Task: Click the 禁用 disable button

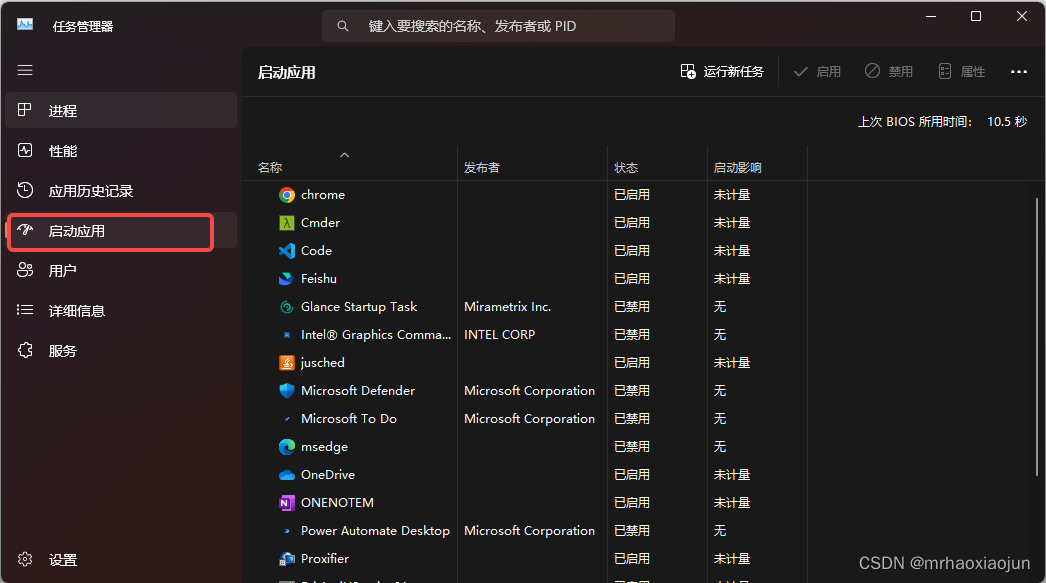Action: [889, 71]
